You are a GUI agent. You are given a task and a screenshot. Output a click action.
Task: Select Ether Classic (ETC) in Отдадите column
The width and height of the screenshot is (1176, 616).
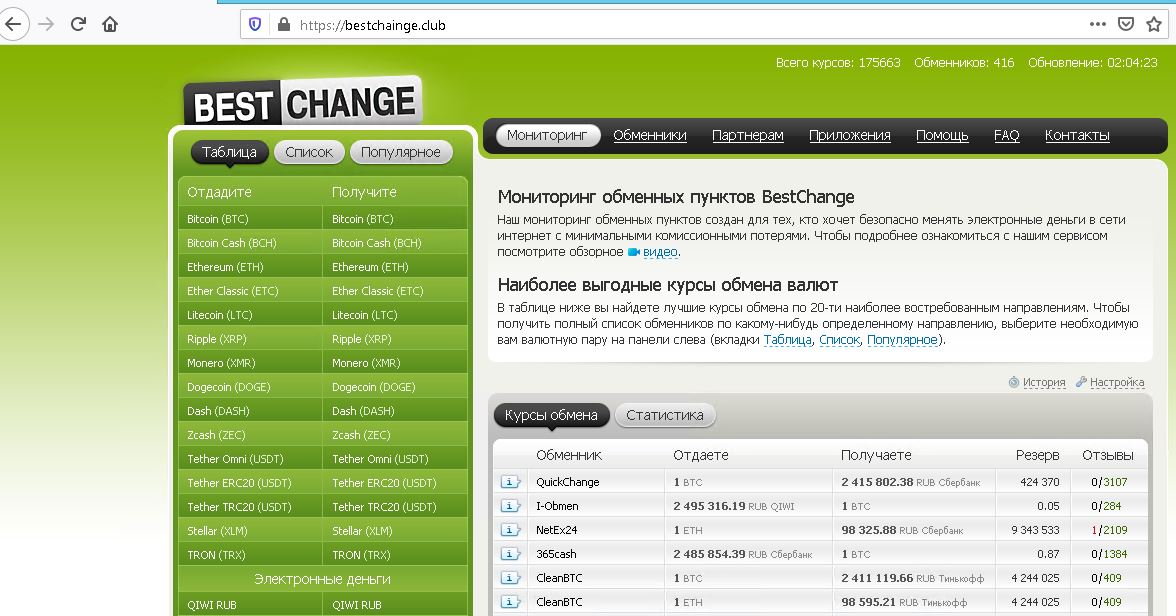(x=250, y=291)
